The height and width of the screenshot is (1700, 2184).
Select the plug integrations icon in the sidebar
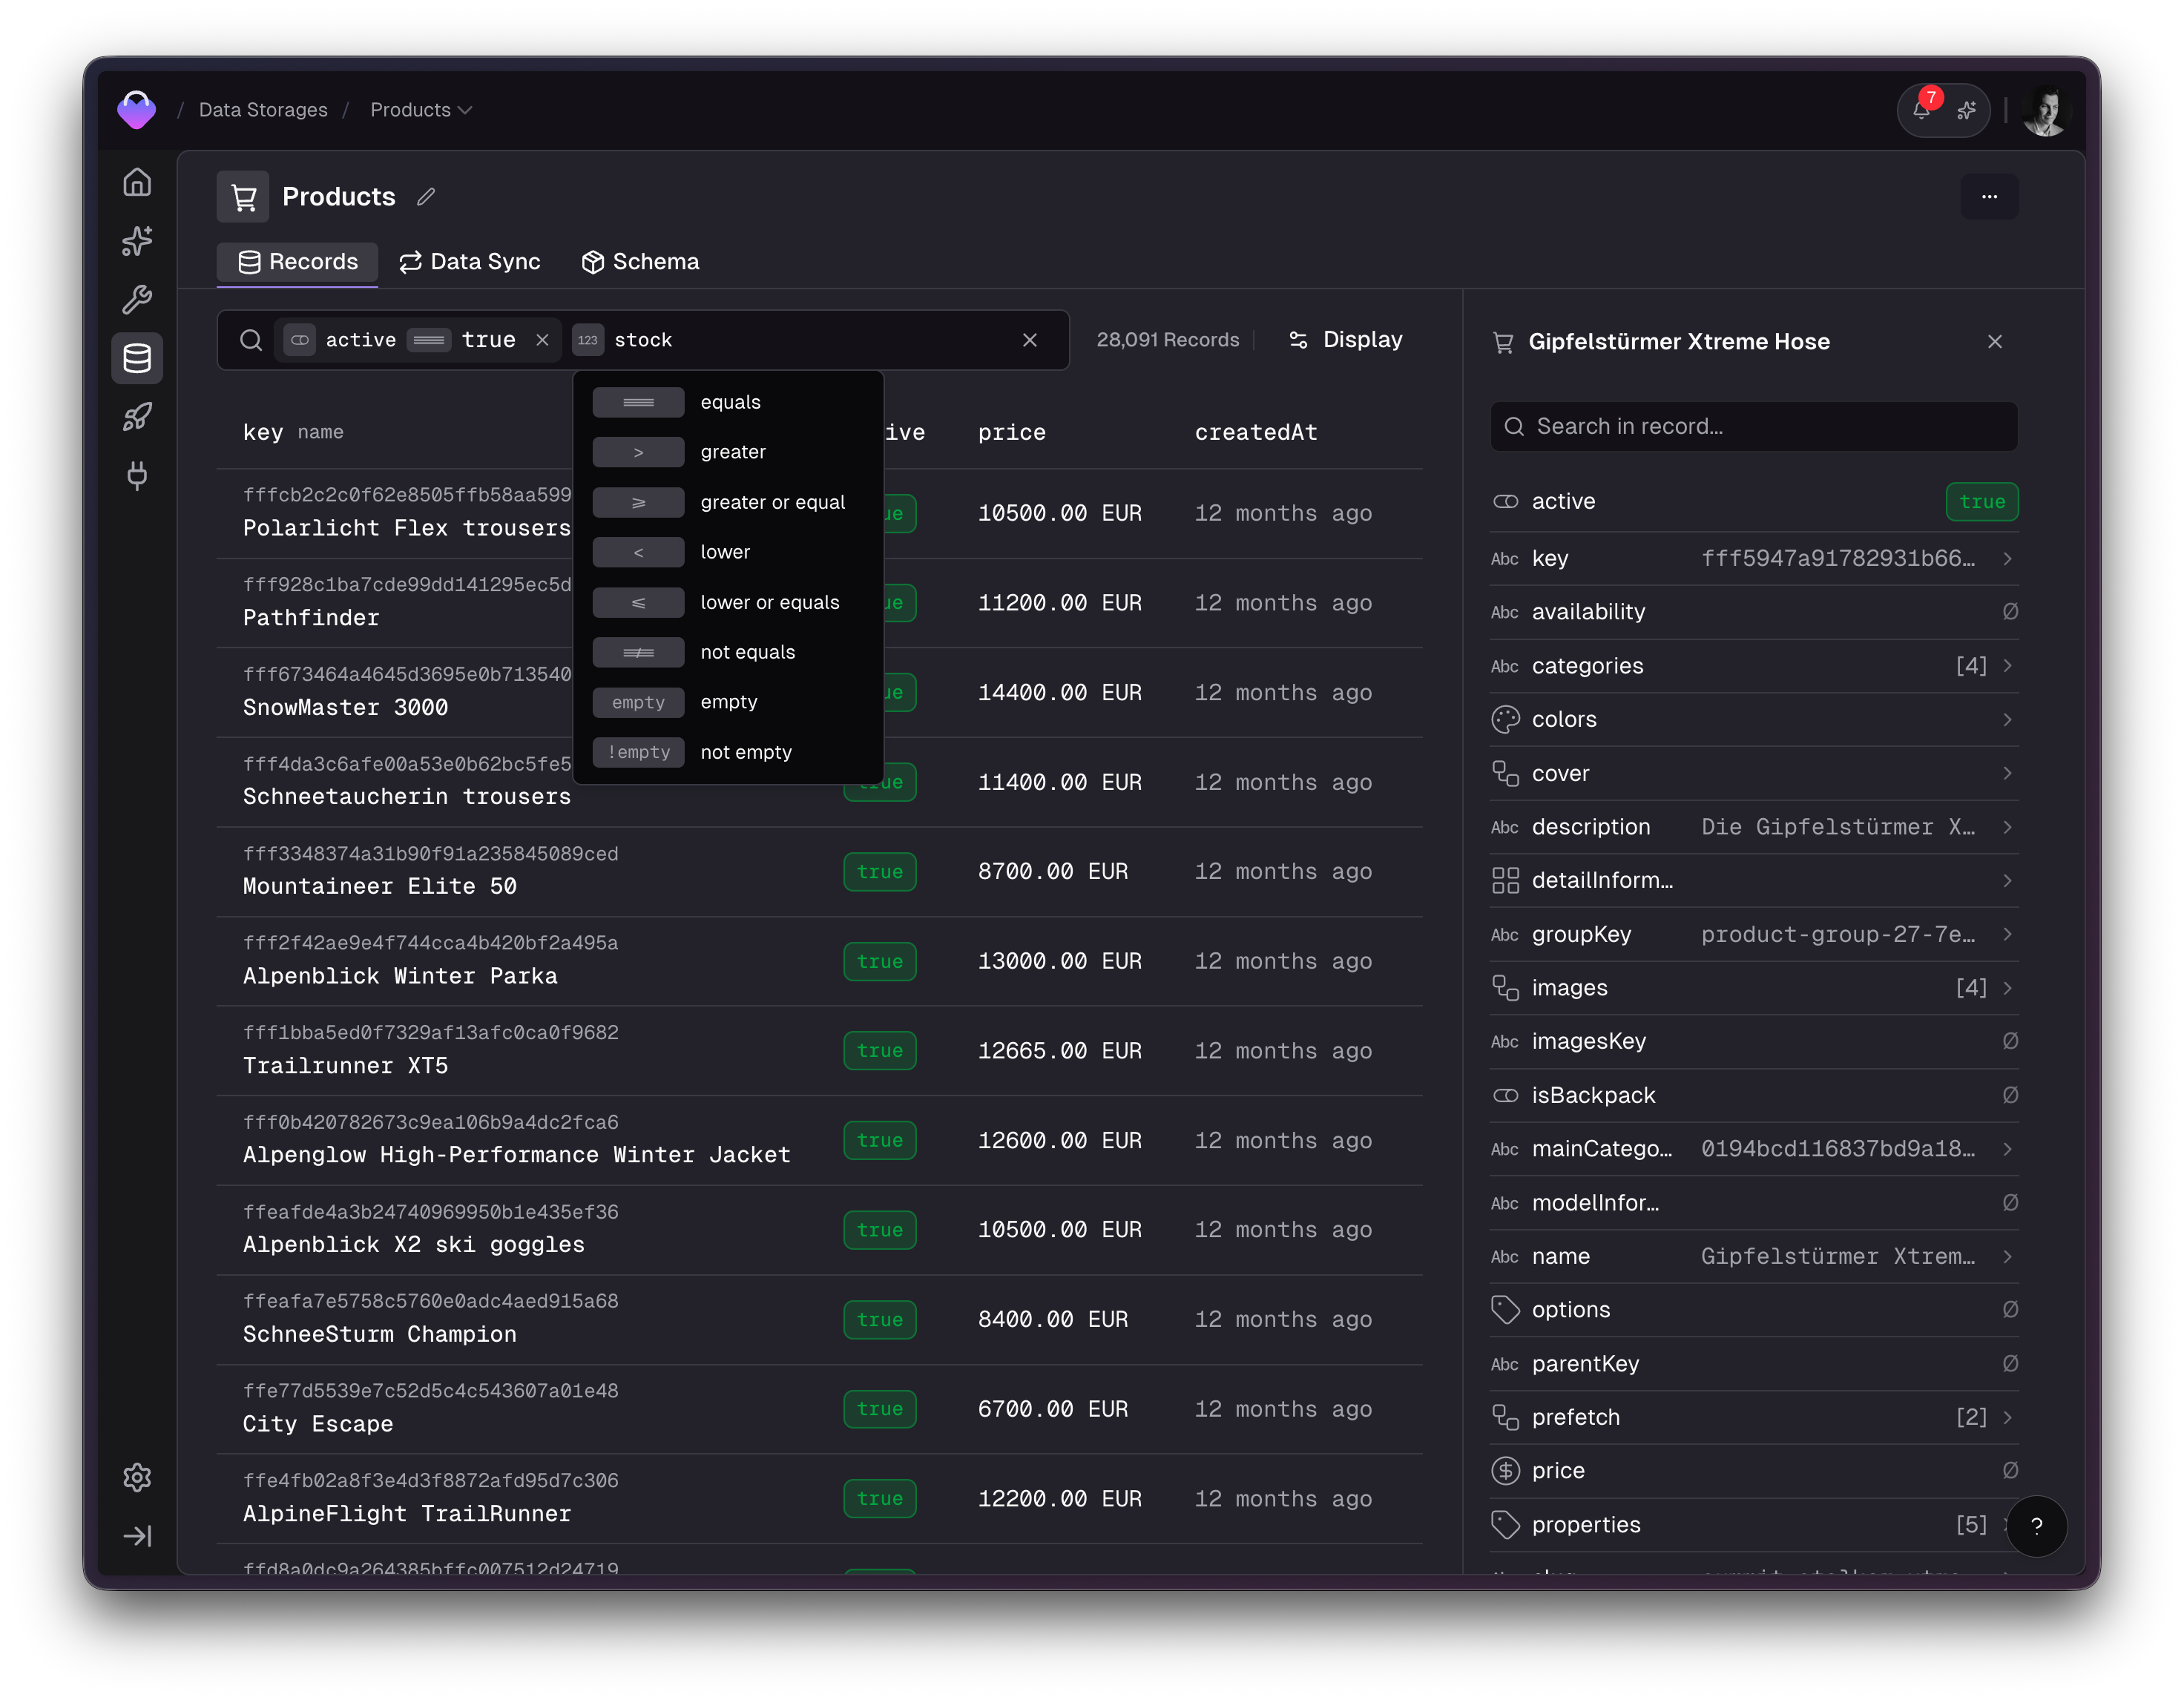pos(137,476)
